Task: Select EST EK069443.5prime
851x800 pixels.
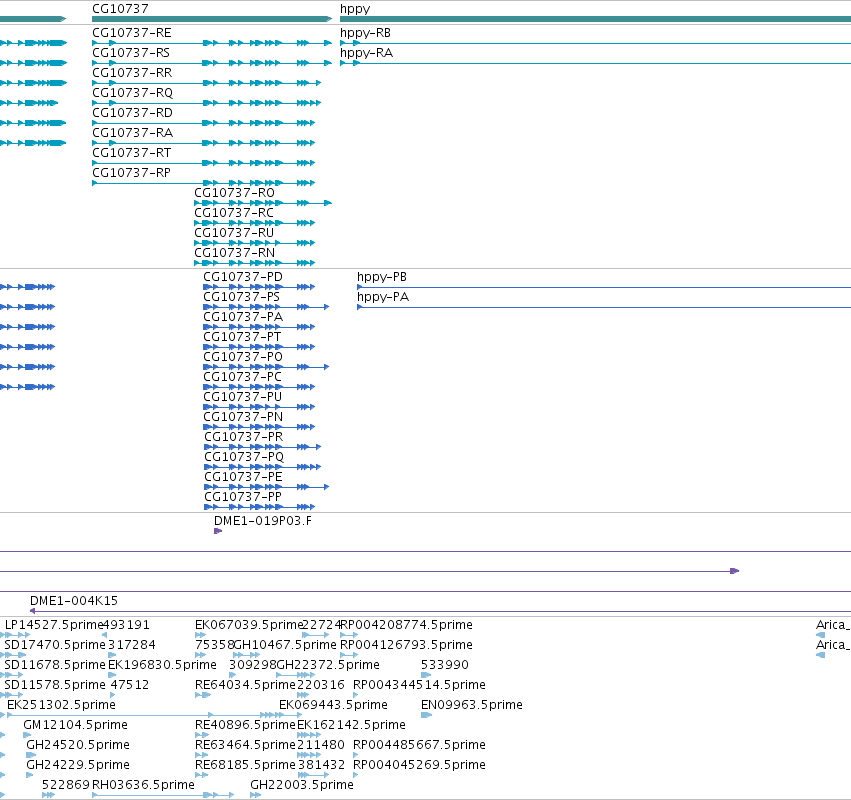Action: tap(333, 705)
